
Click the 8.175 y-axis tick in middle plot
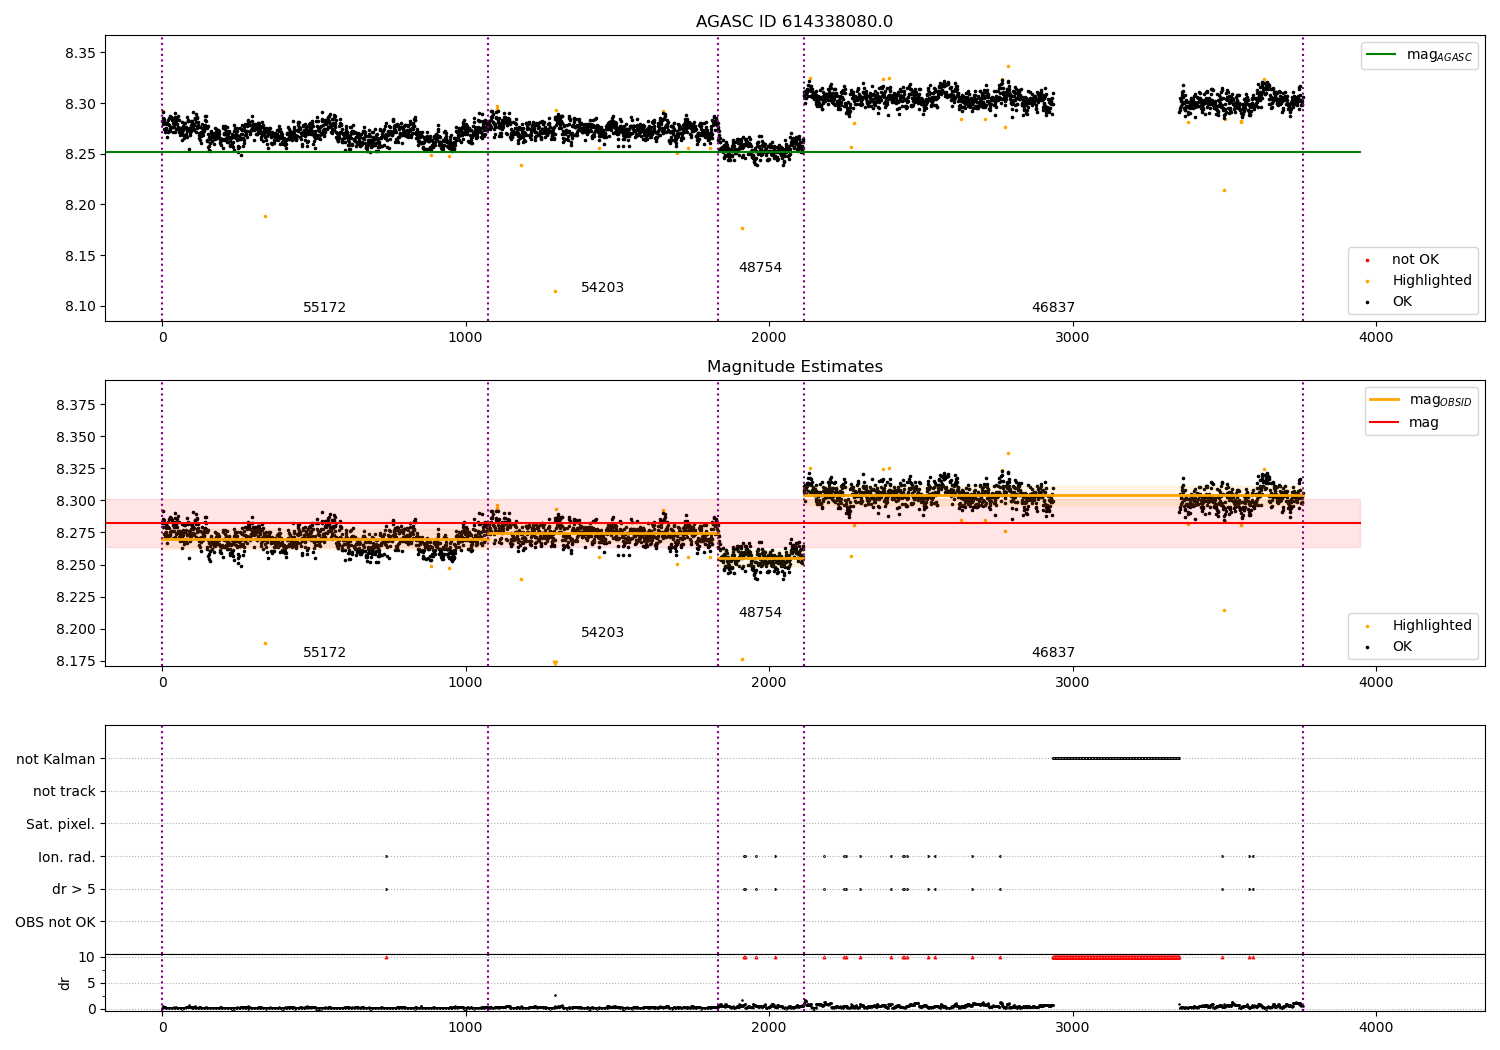pyautogui.click(x=76, y=661)
